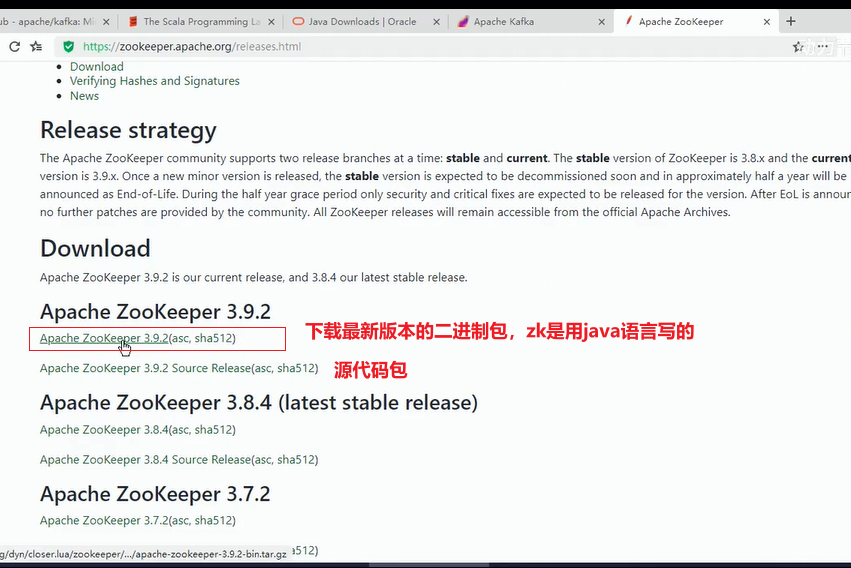Viewport: 851px width, 568px height.
Task: Open the favorites list star icon
Action: coord(36,47)
